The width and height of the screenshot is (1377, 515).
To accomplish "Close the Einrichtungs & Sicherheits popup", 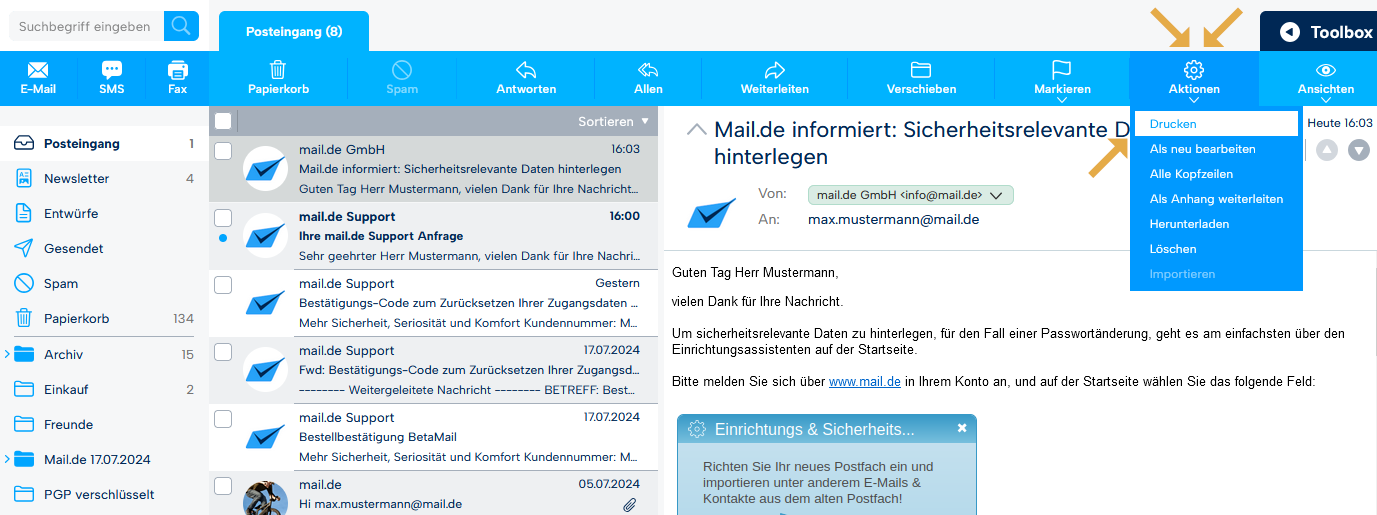I will (962, 428).
